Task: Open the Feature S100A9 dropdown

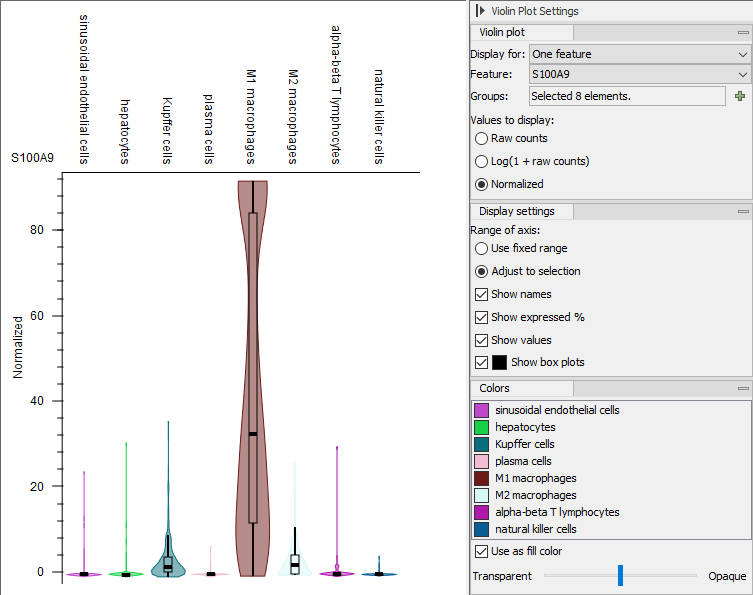Action: click(x=640, y=74)
